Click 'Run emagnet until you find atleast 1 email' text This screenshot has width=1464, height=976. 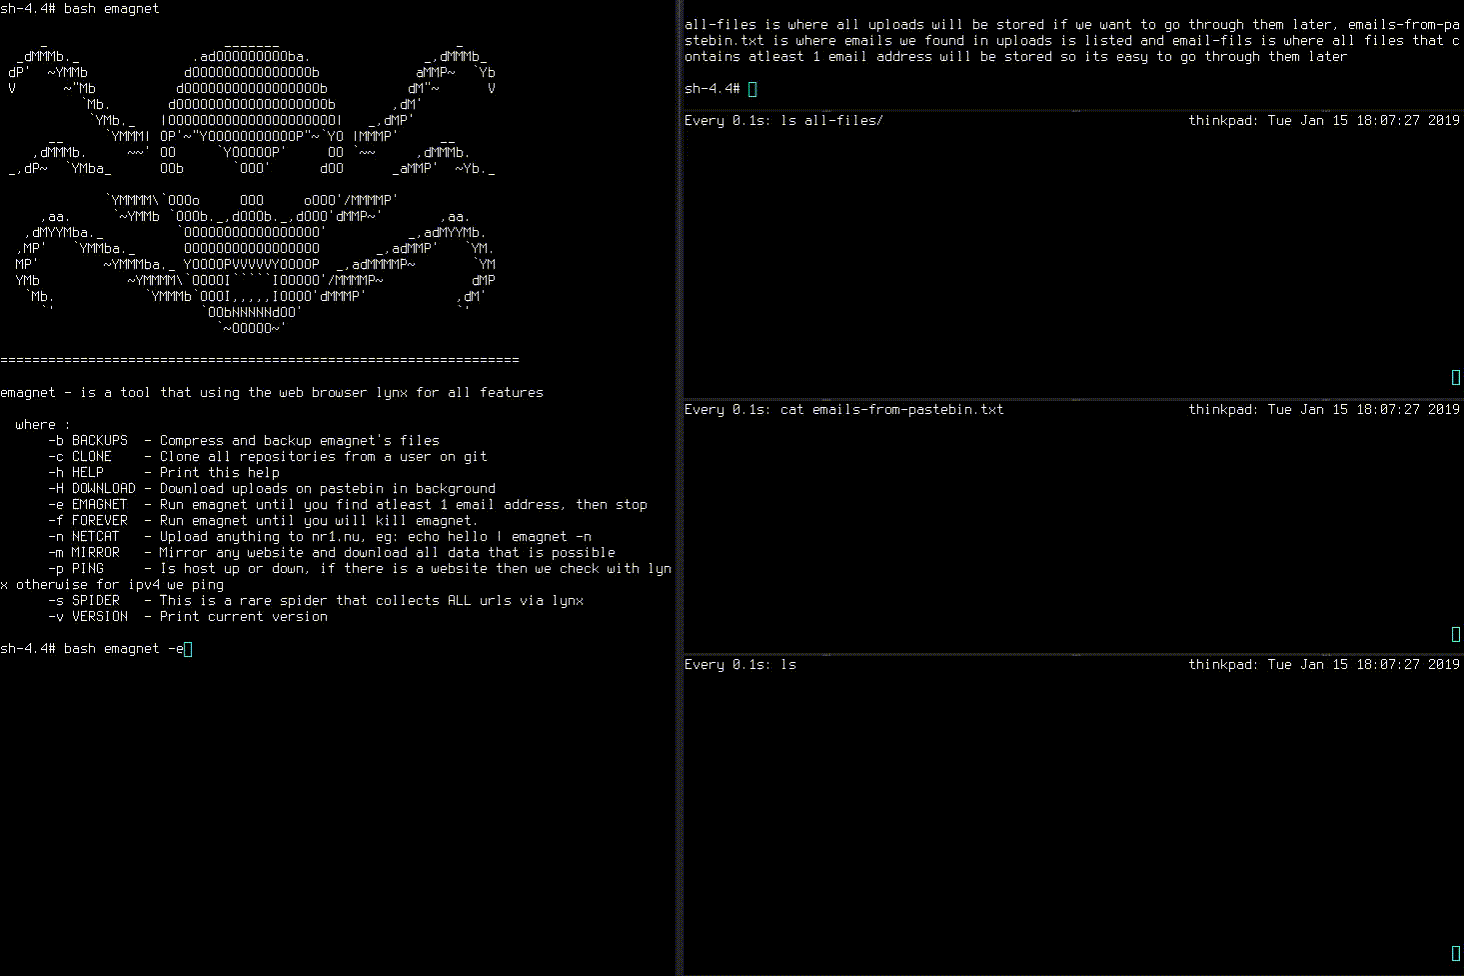point(404,505)
